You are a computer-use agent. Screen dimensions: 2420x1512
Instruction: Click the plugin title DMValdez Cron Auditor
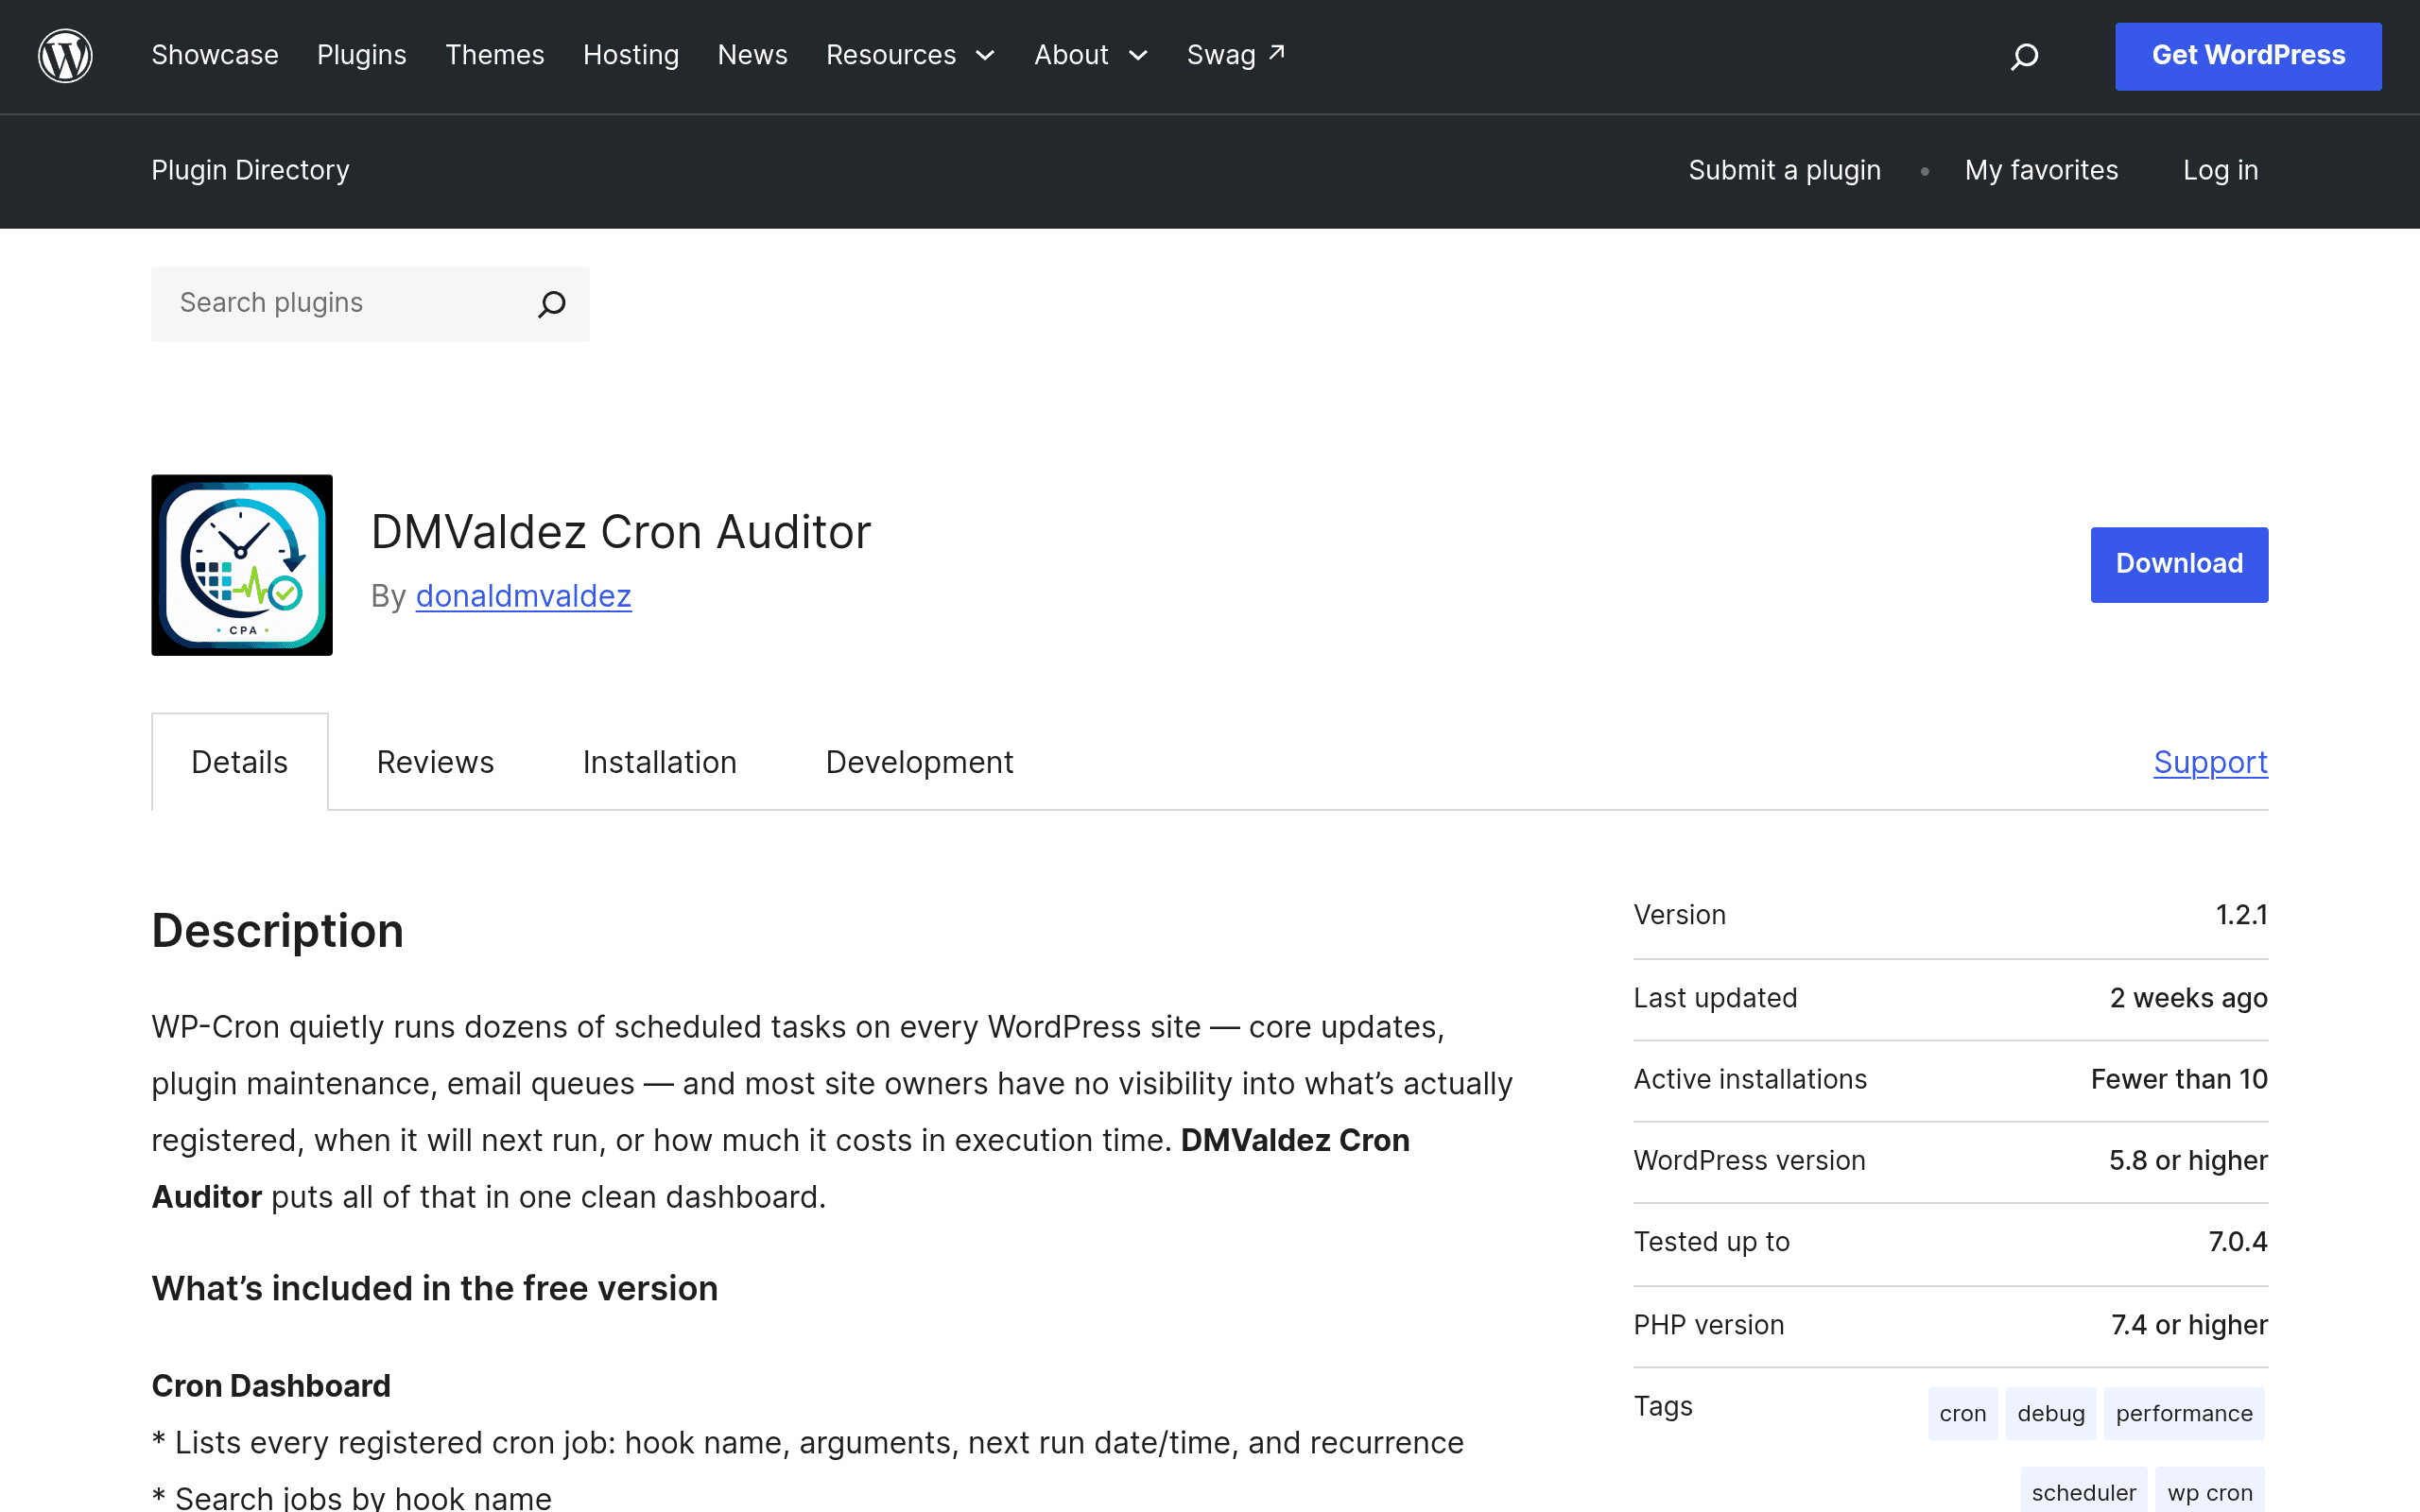tap(621, 532)
